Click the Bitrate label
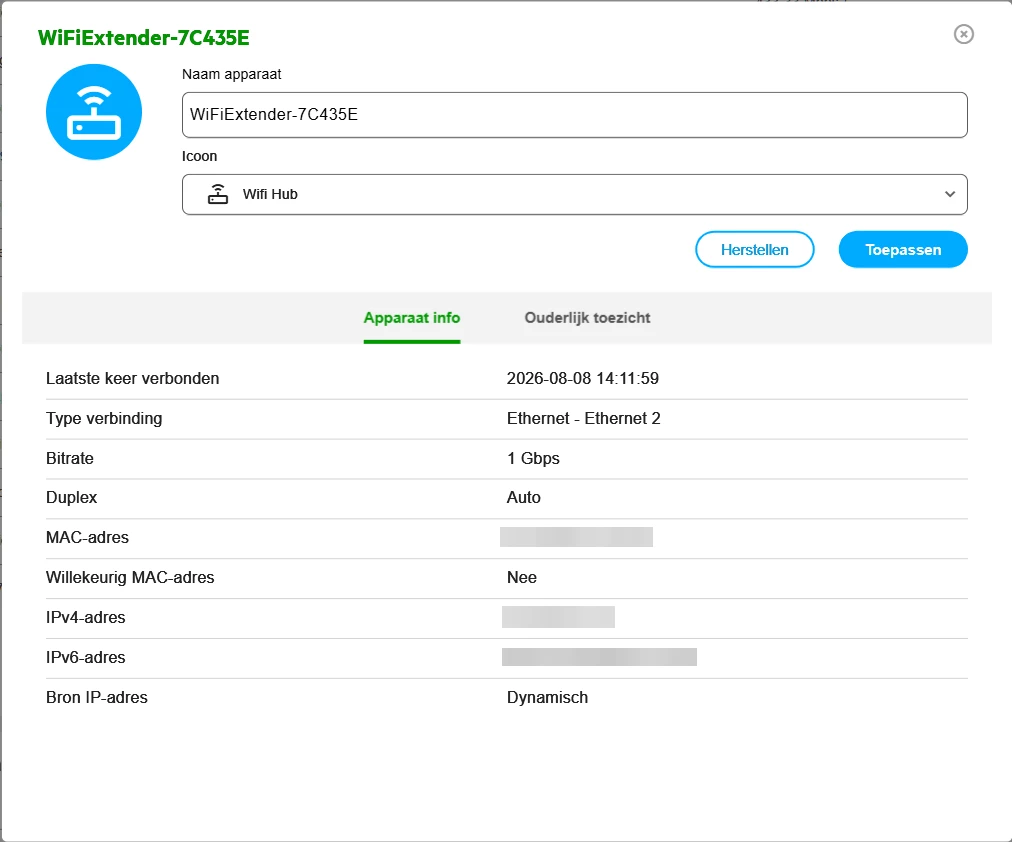Image resolution: width=1012 pixels, height=842 pixels. pos(70,459)
